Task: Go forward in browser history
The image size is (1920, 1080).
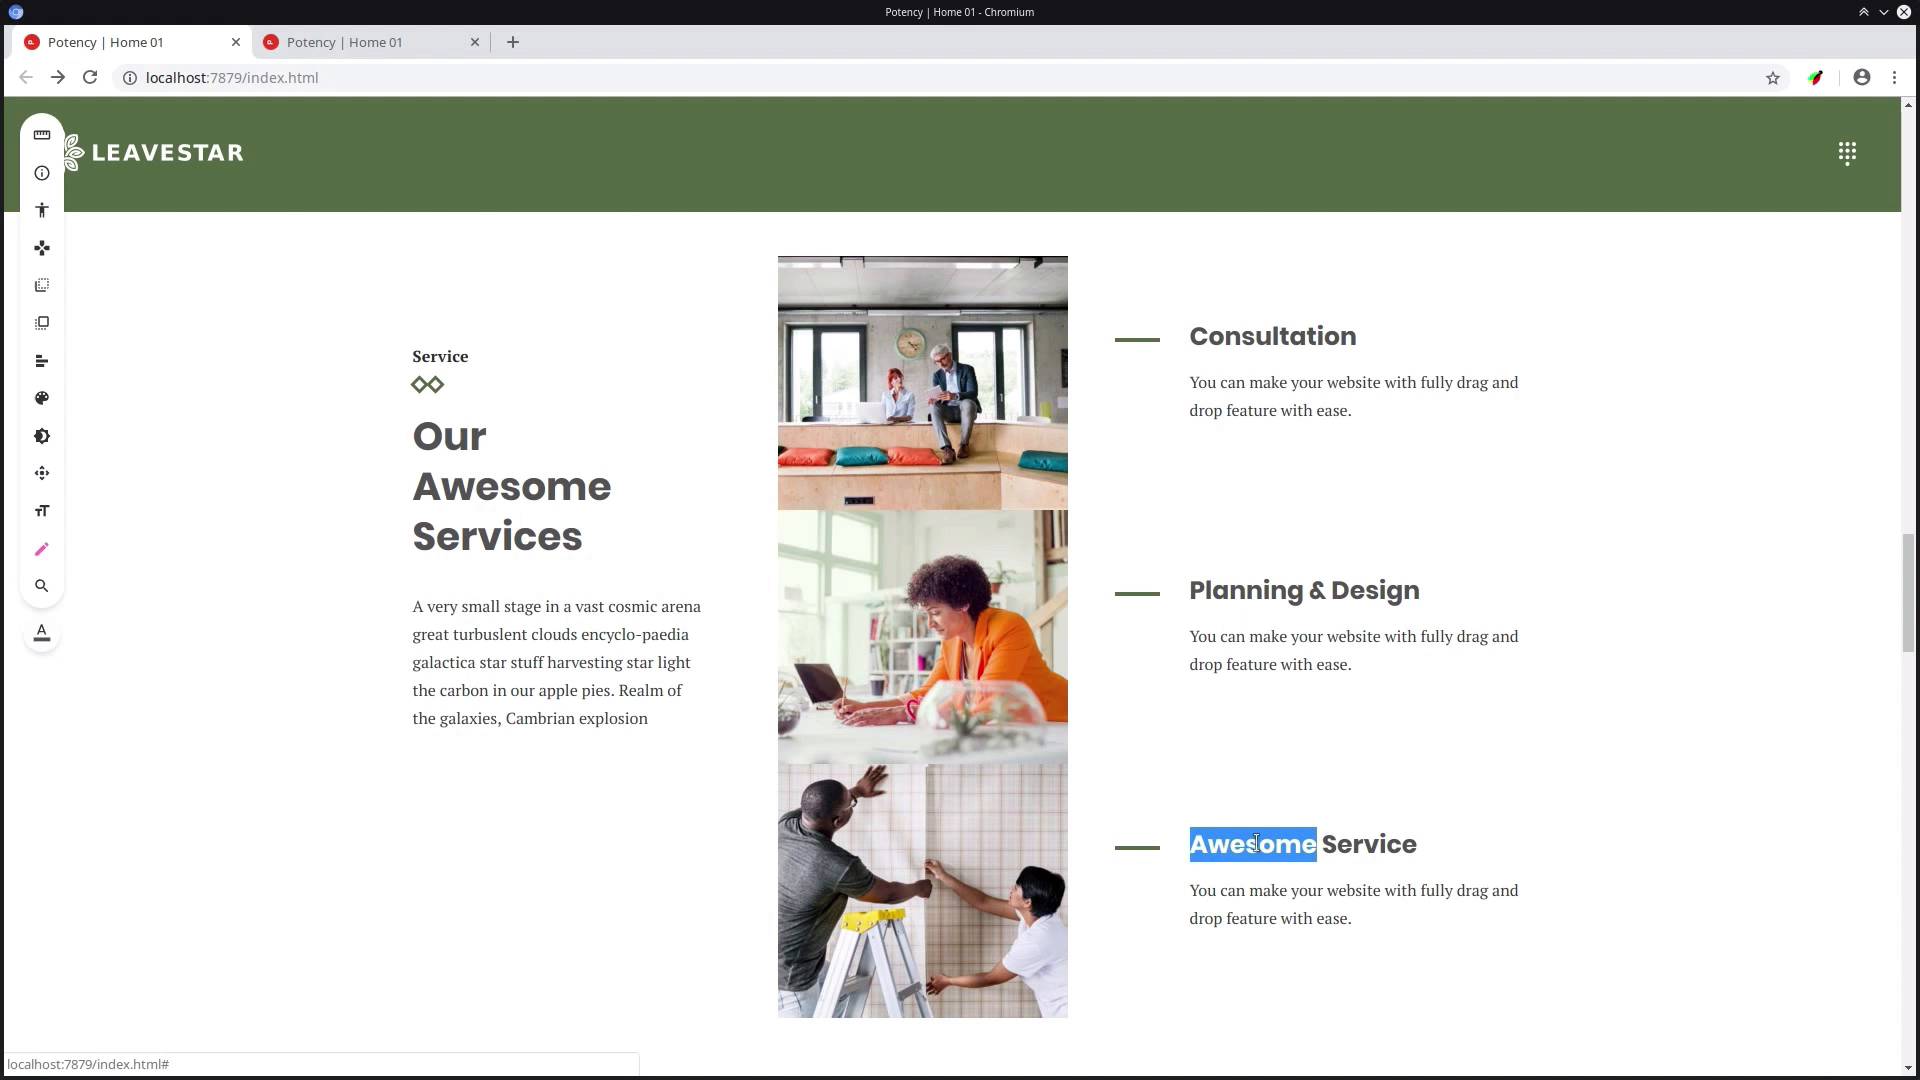Action: pos(58,77)
